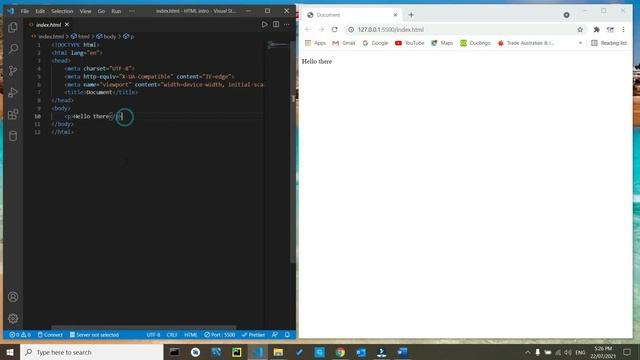The height and width of the screenshot is (360, 640).
Task: Select the index.html editor tab
Action: [49, 25]
